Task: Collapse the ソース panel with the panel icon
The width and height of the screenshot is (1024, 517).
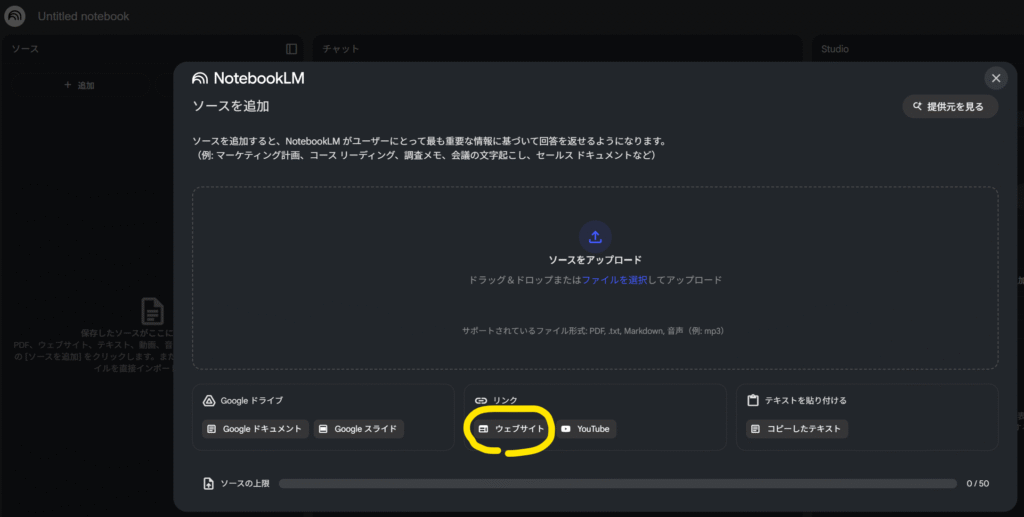Action: [291, 49]
